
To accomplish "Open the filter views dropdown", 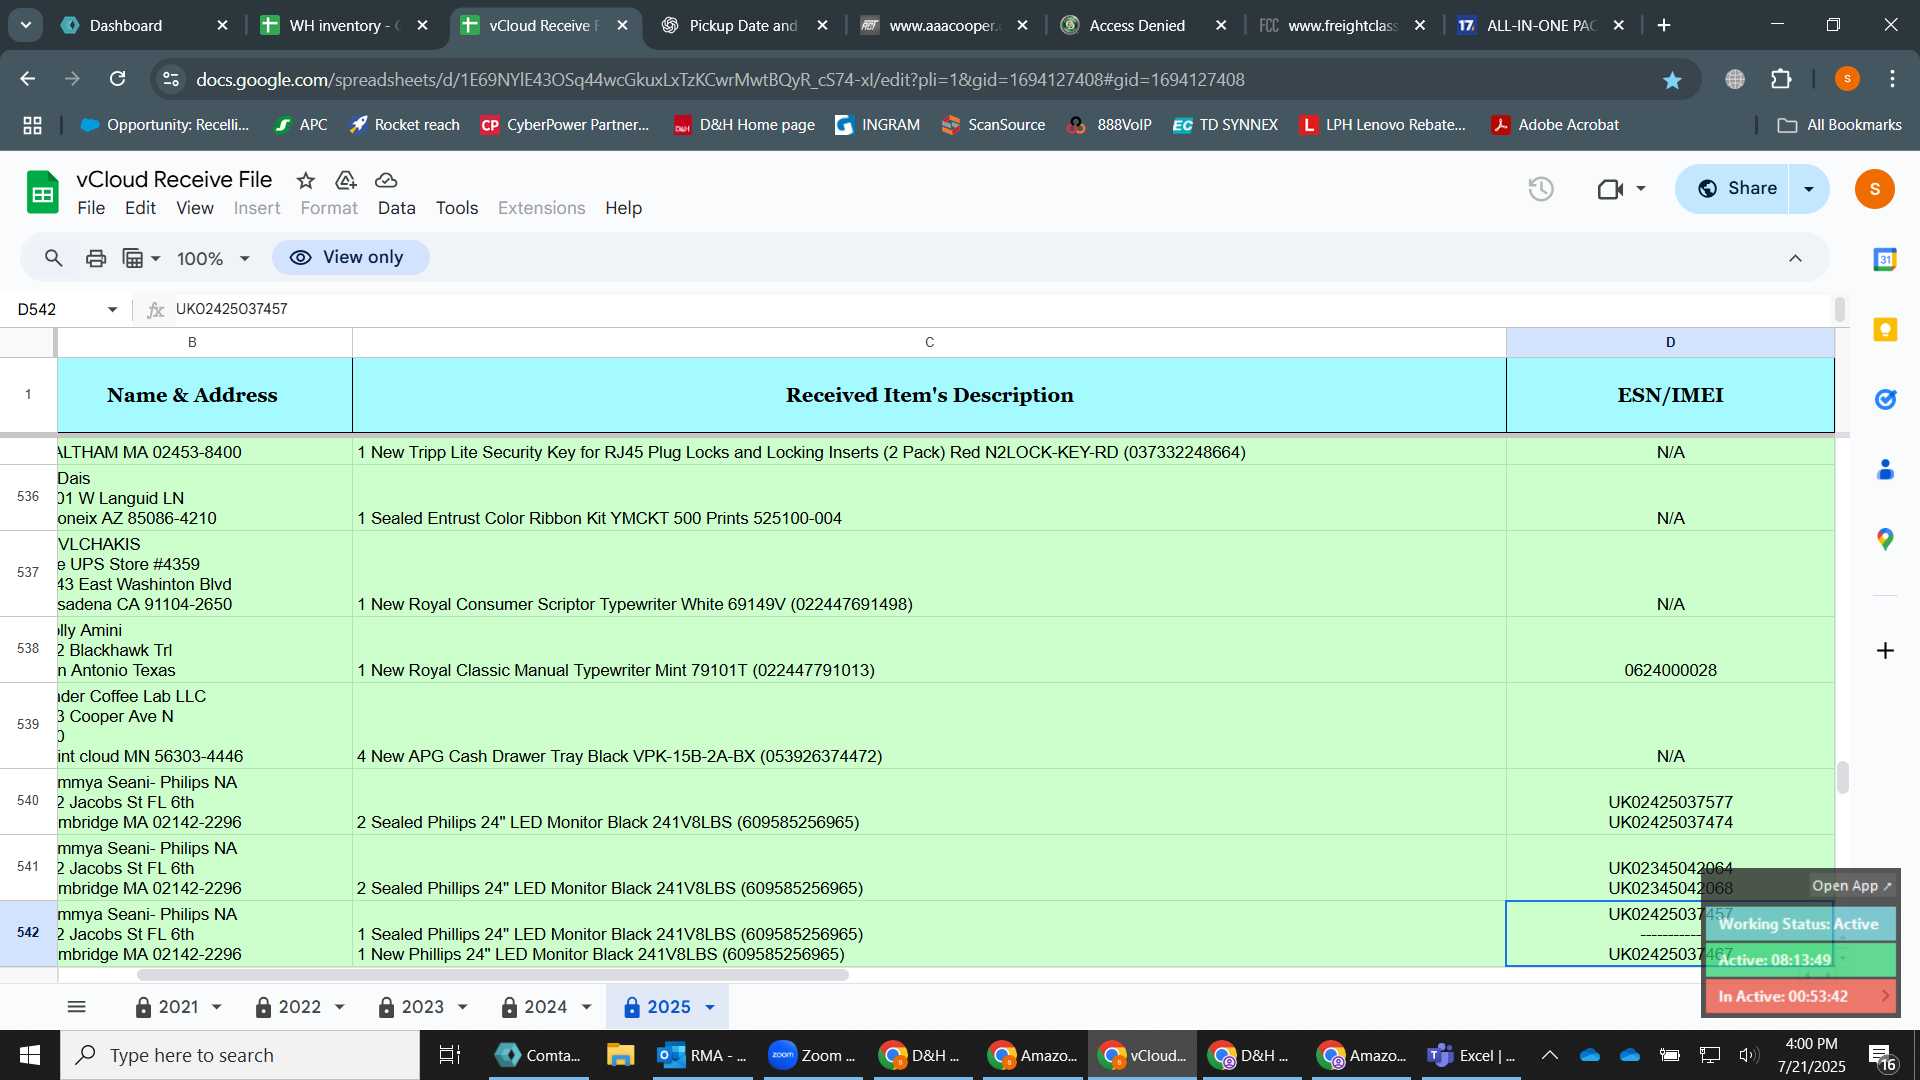I will pos(141,258).
